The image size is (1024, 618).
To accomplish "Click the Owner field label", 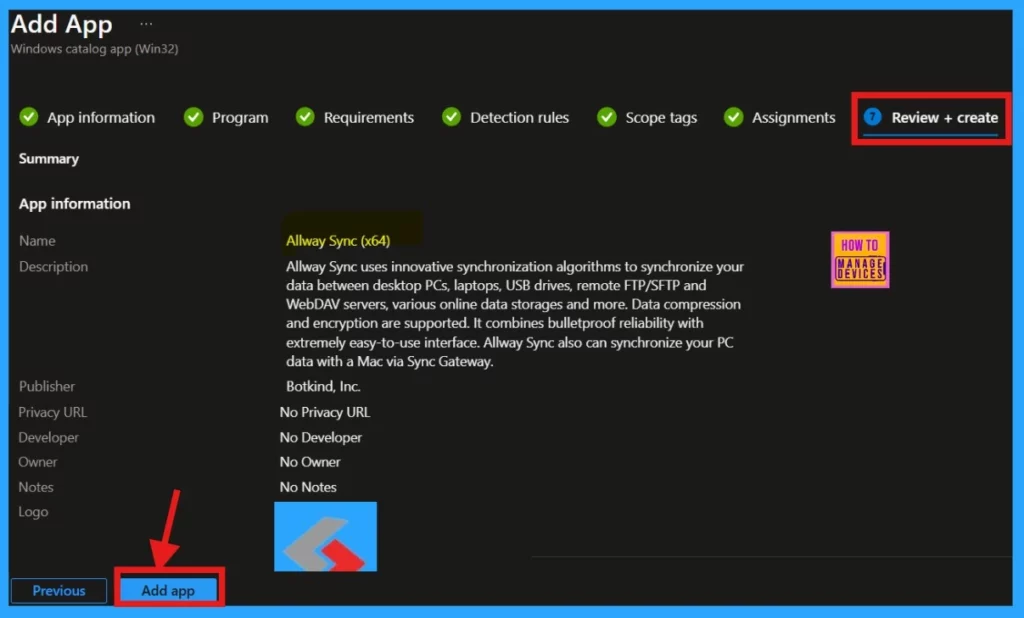I will [37, 462].
